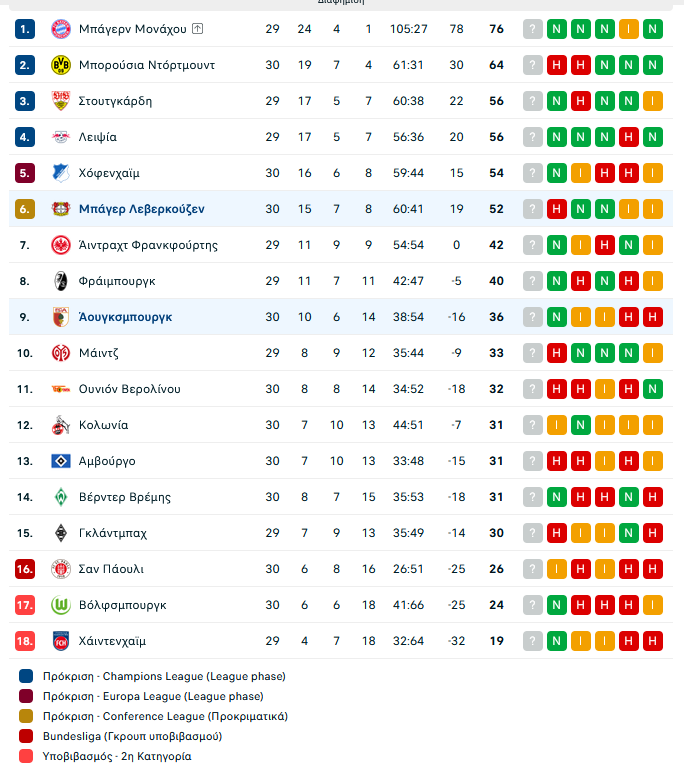Click the rank 16 badge for Σαν Πάουλι

coord(25,569)
